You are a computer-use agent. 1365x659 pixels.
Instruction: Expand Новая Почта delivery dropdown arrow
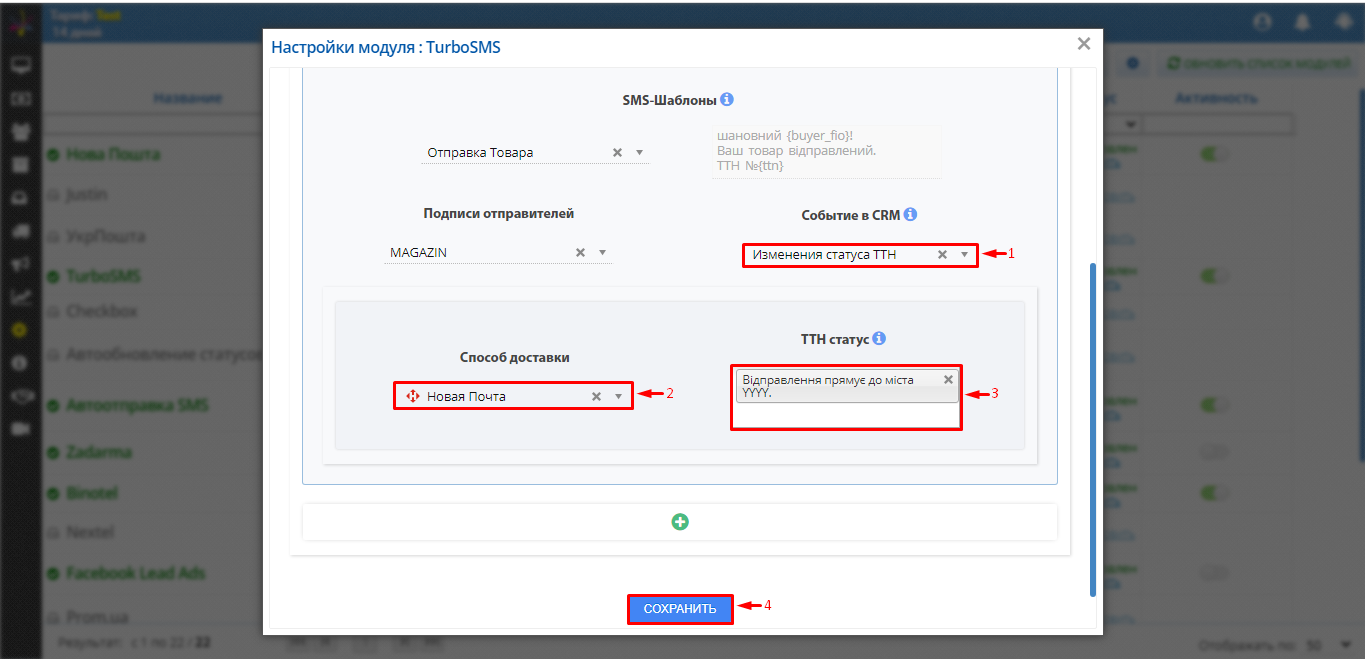[x=619, y=397]
